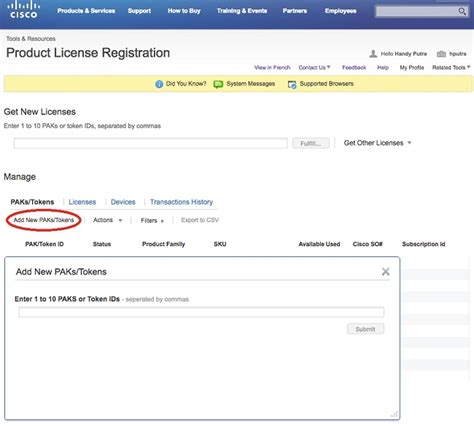This screenshot has width=474, height=426.
Task: Click the Cisco logo
Action: [23, 10]
